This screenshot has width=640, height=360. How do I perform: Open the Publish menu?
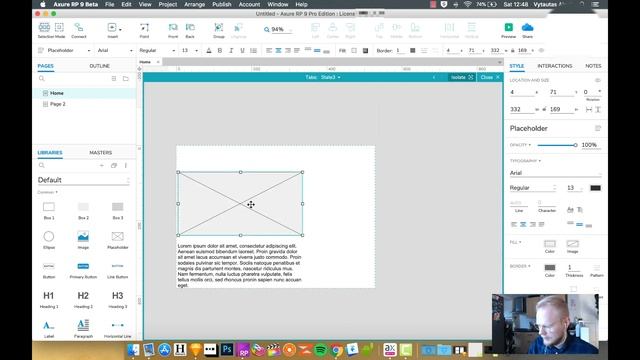point(222,4)
